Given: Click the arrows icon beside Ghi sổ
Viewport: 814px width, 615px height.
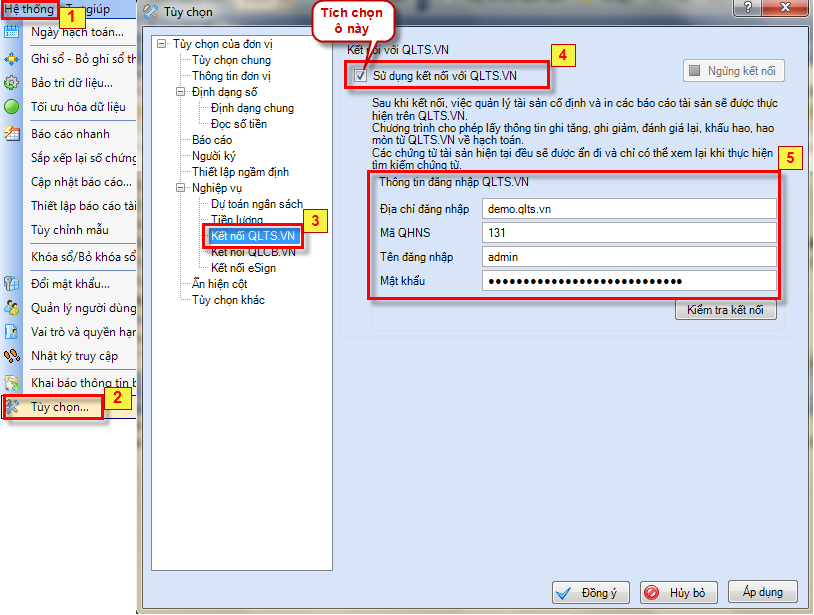Looking at the screenshot, I should point(11,59).
